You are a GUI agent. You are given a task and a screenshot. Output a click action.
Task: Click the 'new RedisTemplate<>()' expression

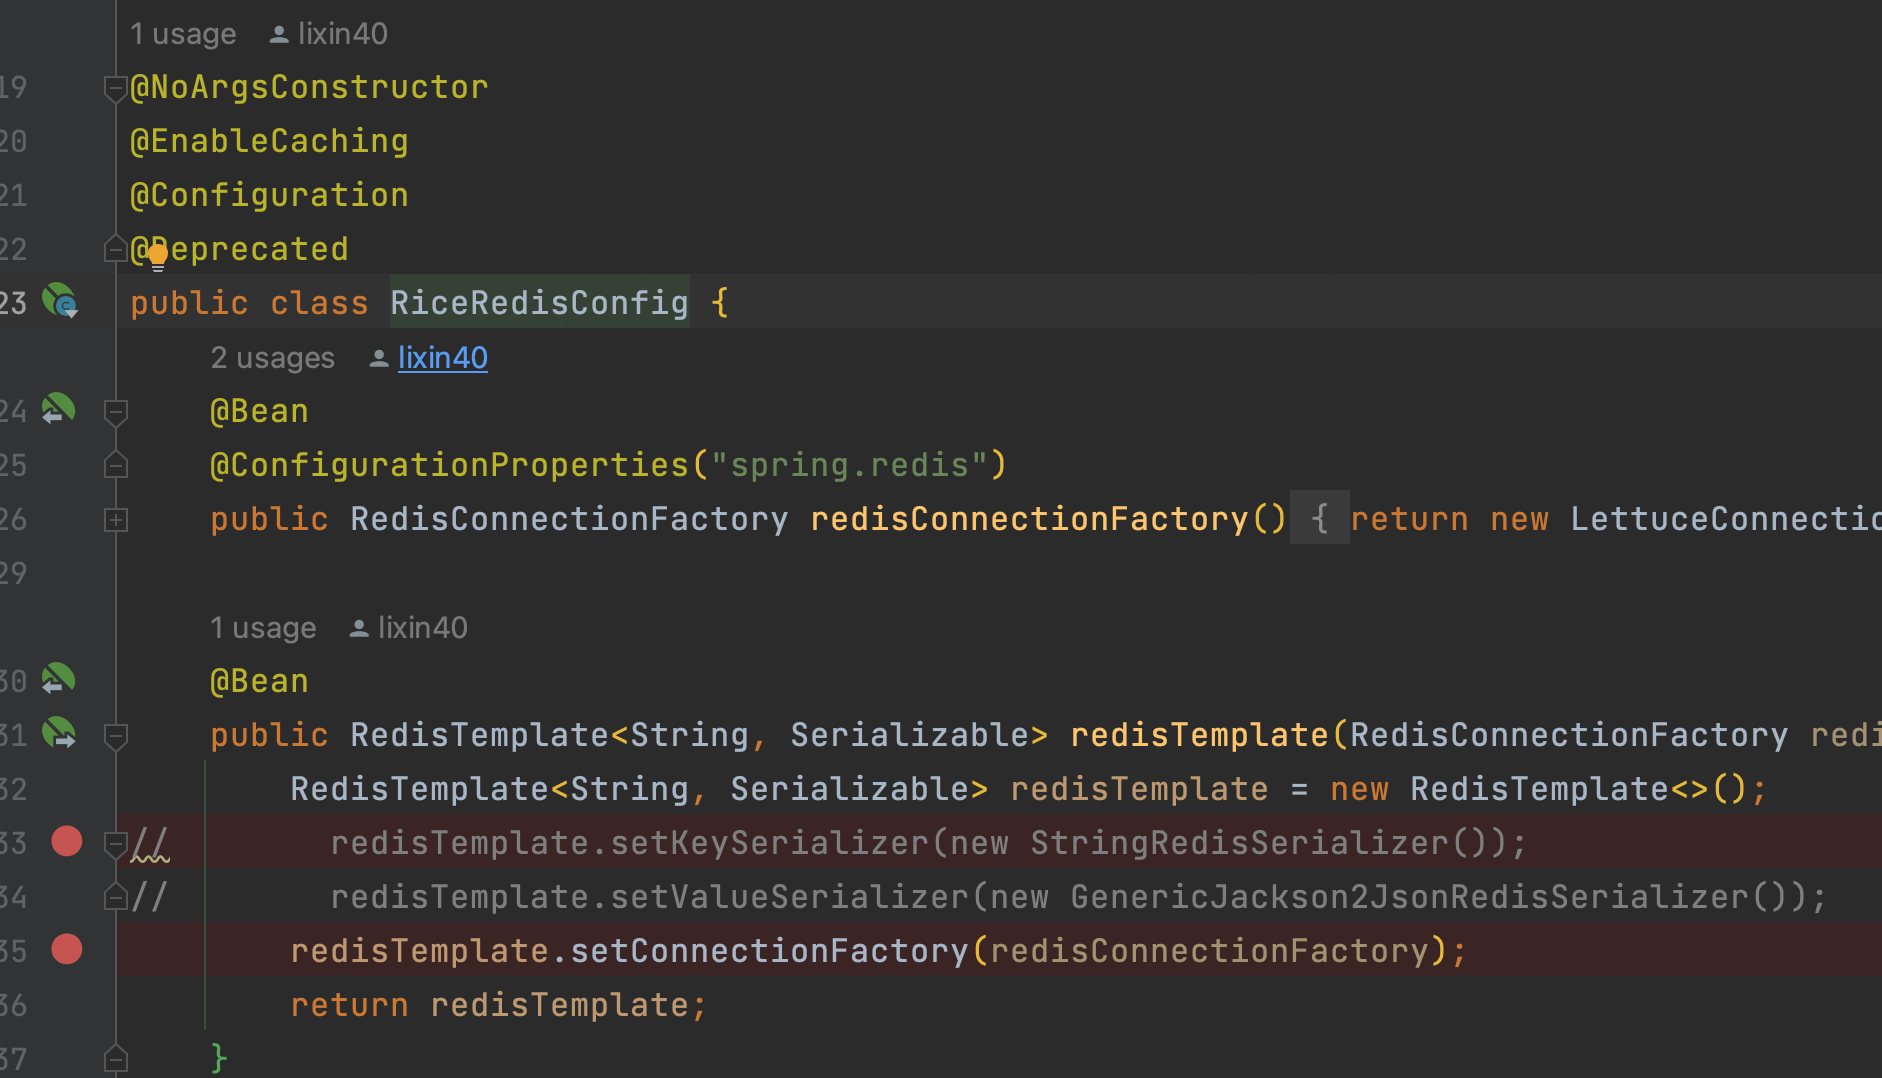point(1539,788)
